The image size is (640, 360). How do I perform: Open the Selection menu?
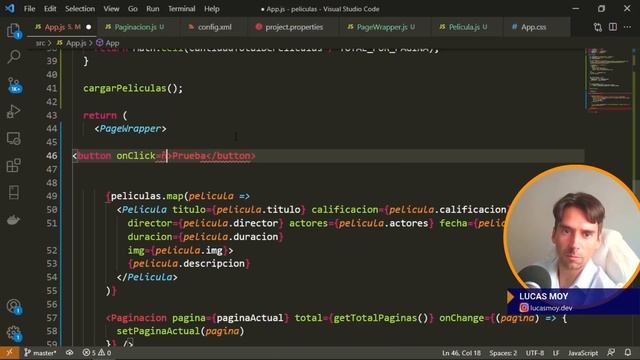point(80,9)
